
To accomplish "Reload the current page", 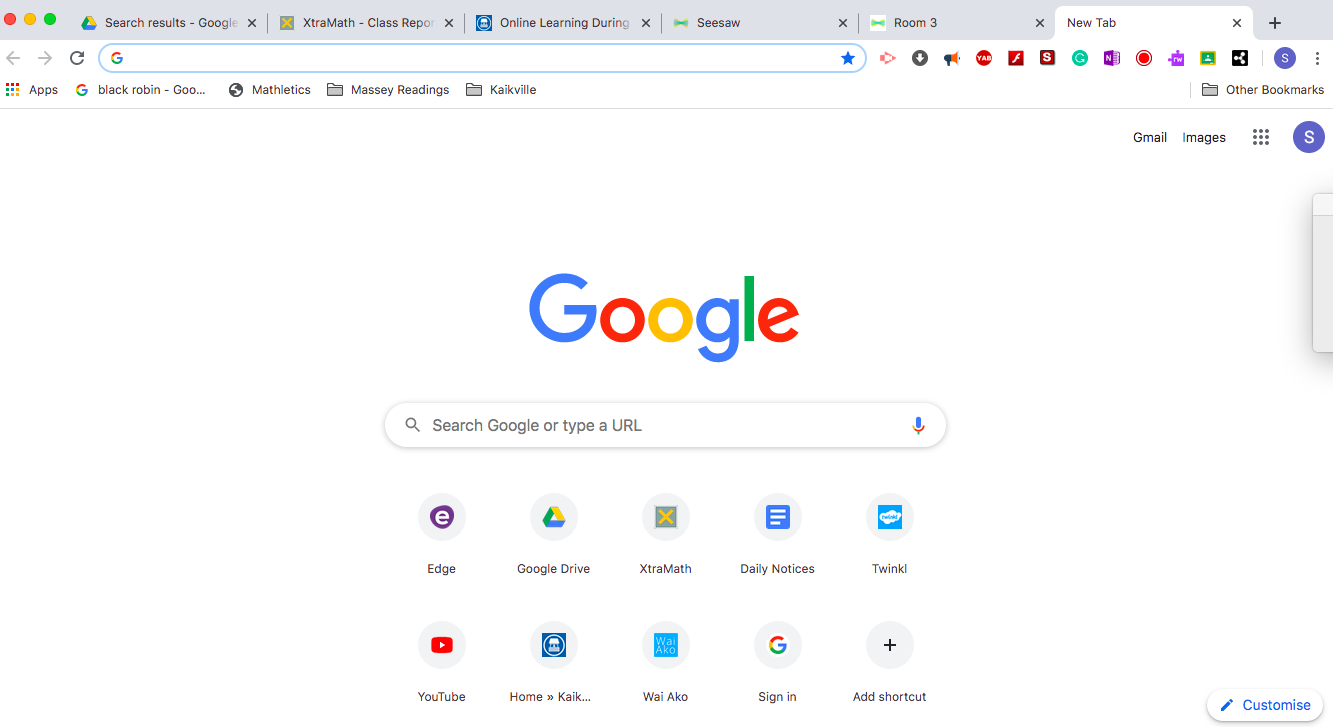I will click(77, 58).
